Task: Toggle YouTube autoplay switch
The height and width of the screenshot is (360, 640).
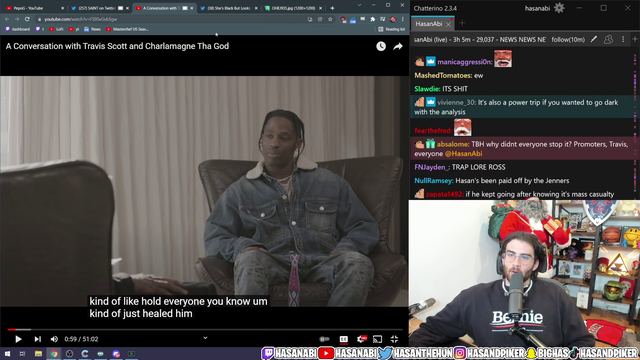Action: (x=324, y=339)
